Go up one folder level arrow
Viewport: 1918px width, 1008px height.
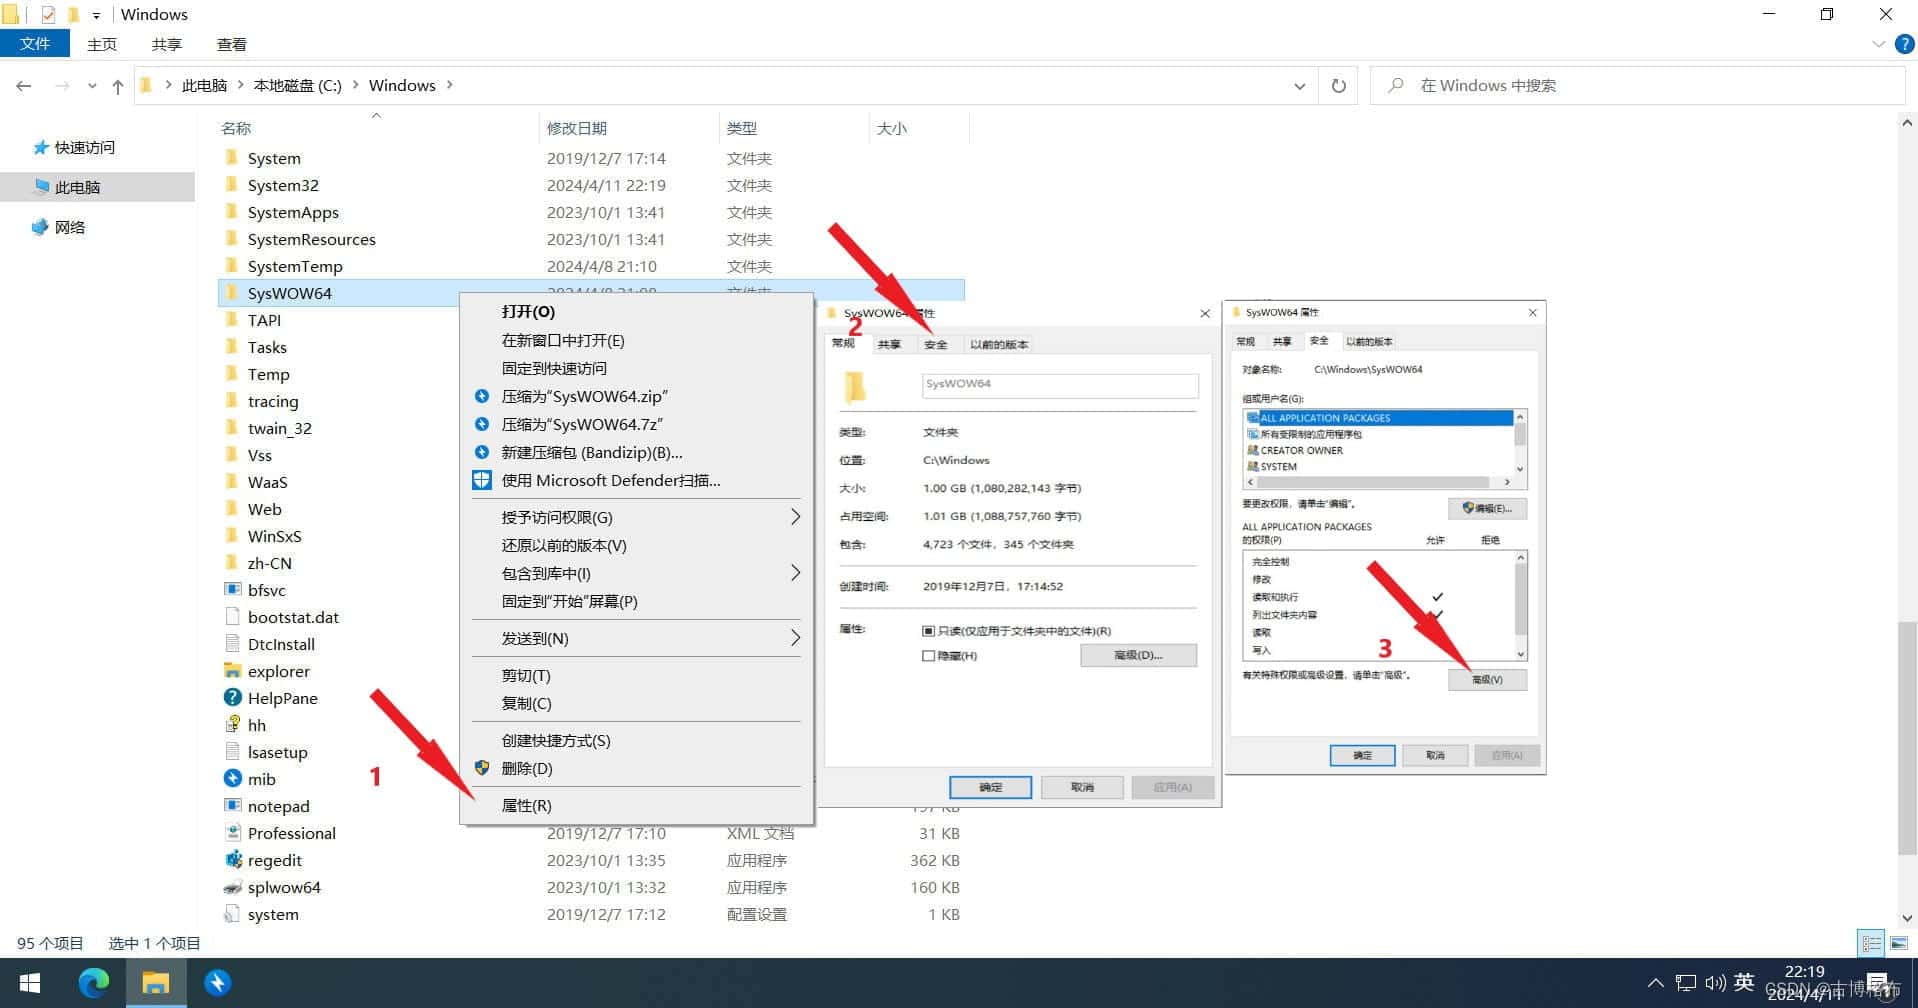click(x=118, y=87)
